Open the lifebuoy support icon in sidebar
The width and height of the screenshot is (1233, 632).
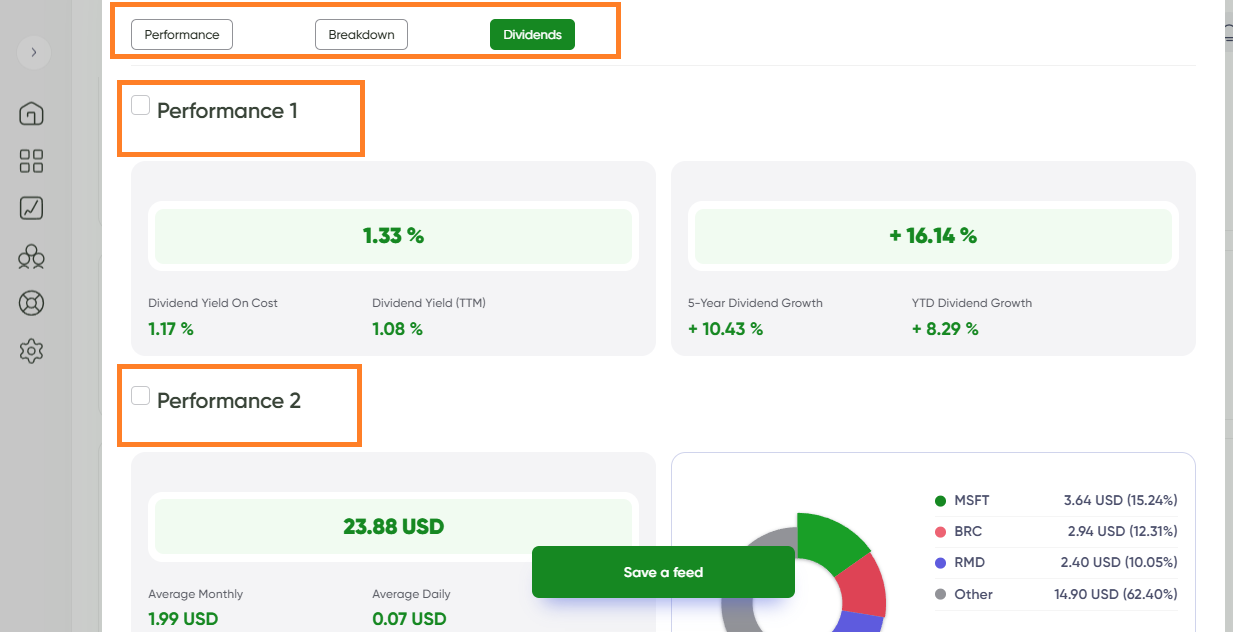[32, 303]
